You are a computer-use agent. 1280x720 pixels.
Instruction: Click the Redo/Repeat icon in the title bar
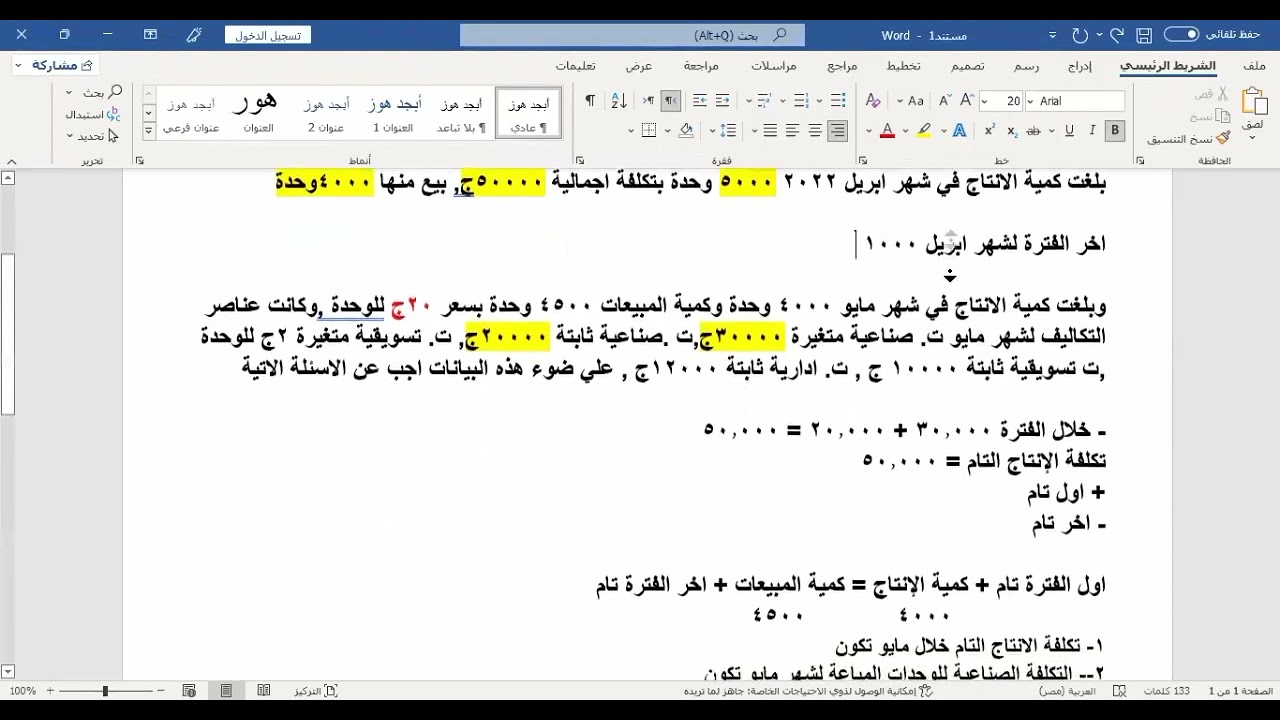click(1080, 35)
